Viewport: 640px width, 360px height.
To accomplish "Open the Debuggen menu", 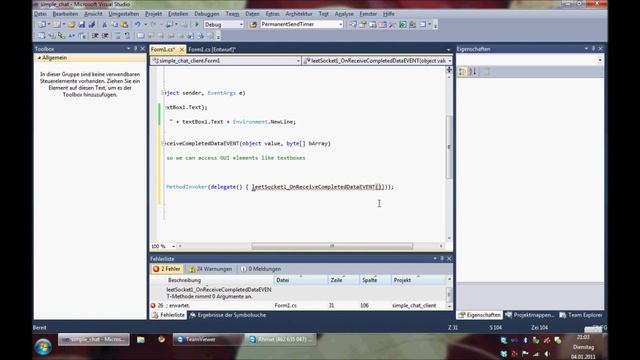I will coord(207,14).
